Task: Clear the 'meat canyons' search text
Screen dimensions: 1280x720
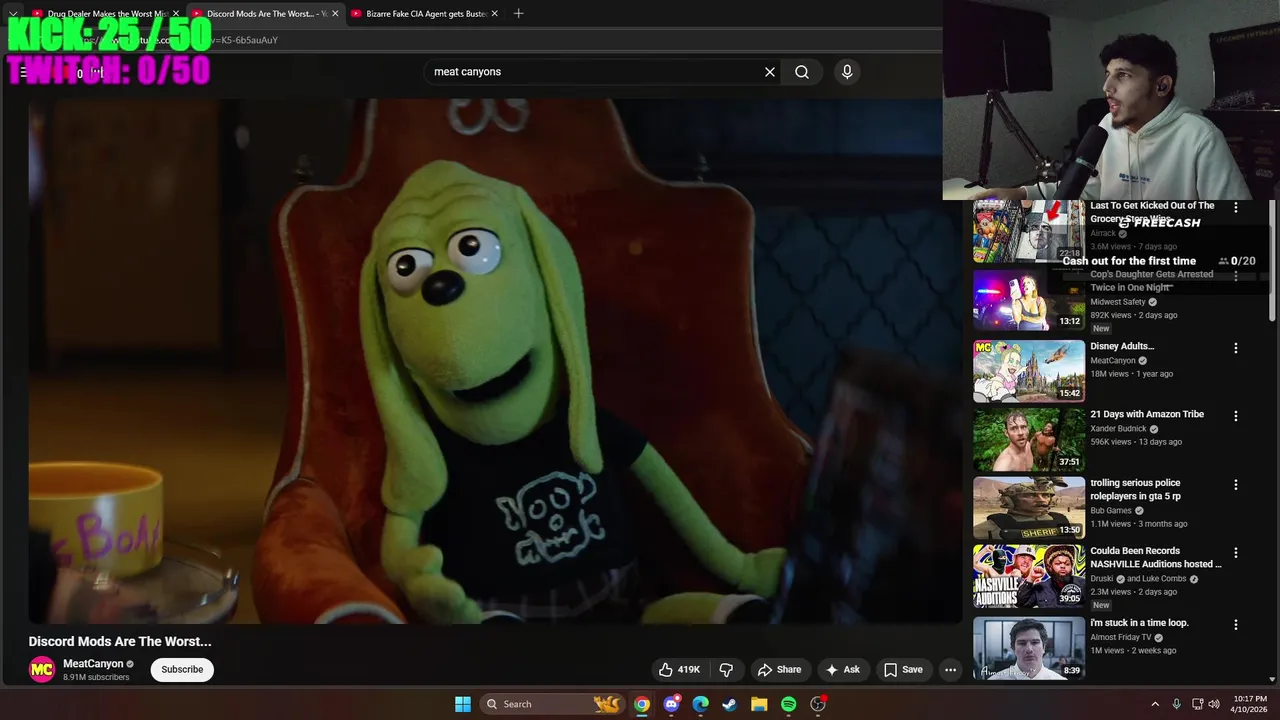Action: [x=770, y=72]
